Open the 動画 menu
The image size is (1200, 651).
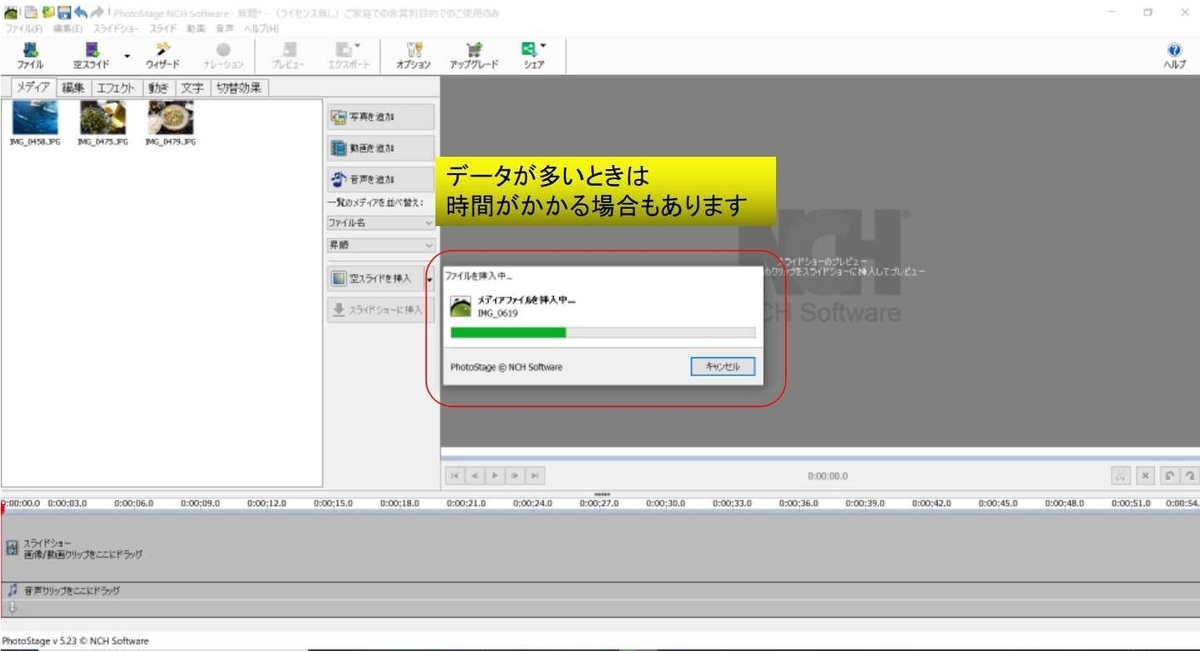pos(196,29)
